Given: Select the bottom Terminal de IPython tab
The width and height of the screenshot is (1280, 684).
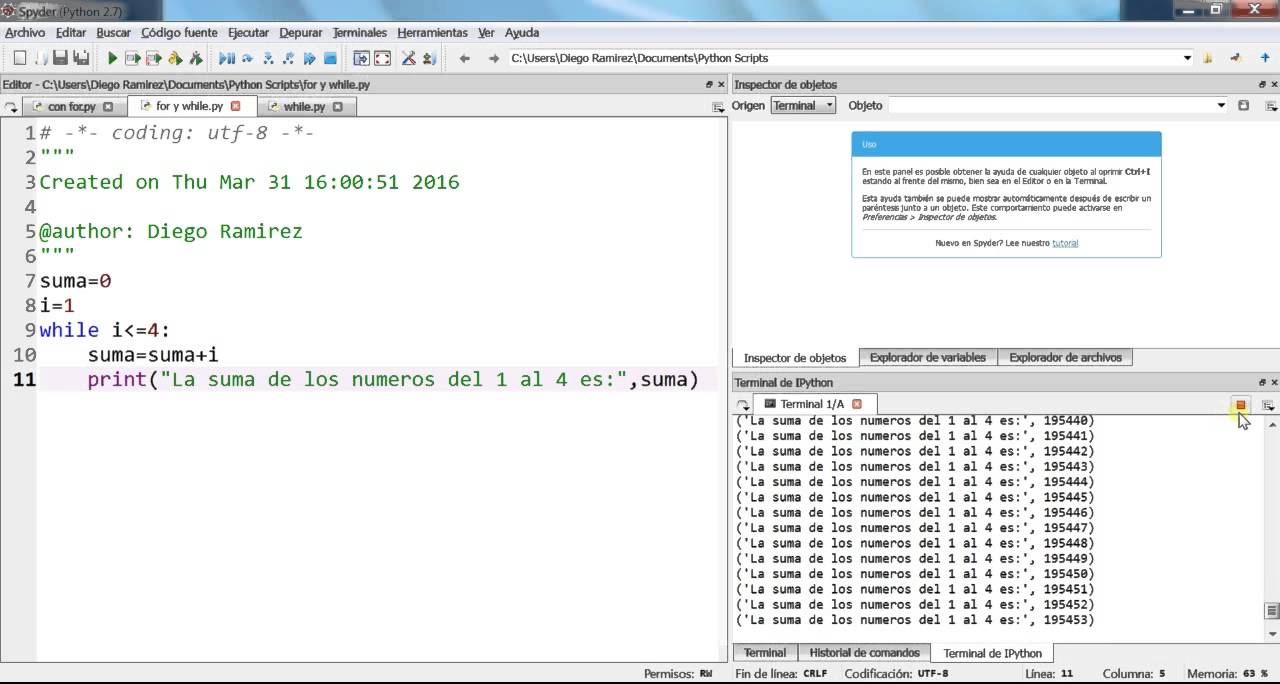Looking at the screenshot, I should click(992, 653).
